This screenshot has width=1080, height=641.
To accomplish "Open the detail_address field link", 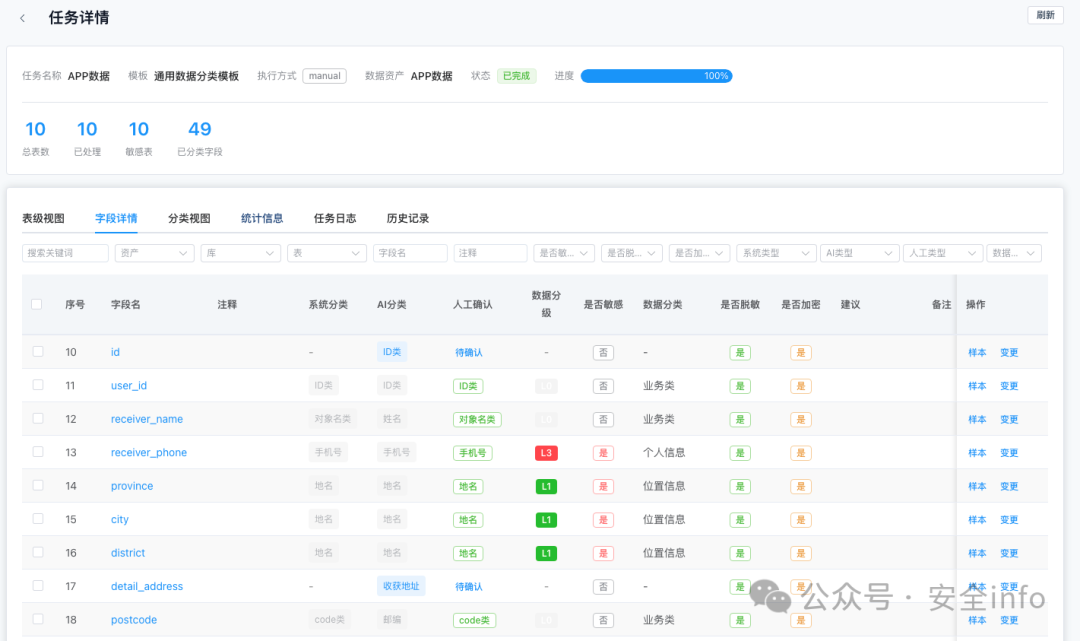I will tap(147, 587).
